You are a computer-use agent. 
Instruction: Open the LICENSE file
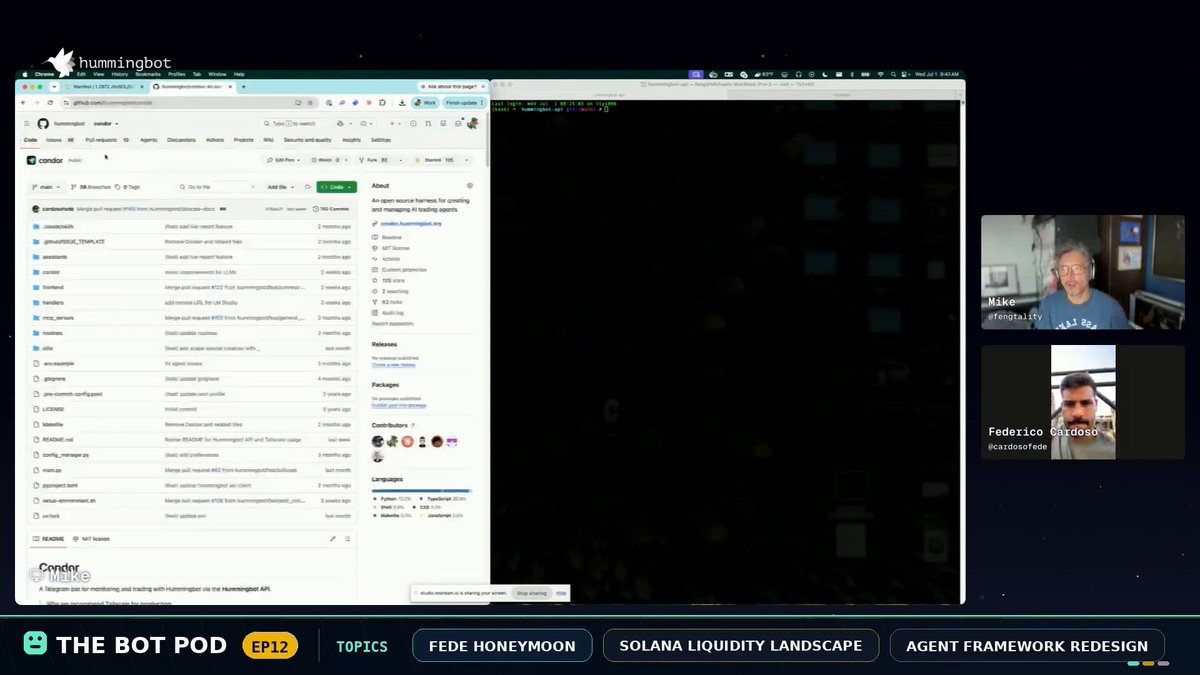pyautogui.click(x=53, y=409)
